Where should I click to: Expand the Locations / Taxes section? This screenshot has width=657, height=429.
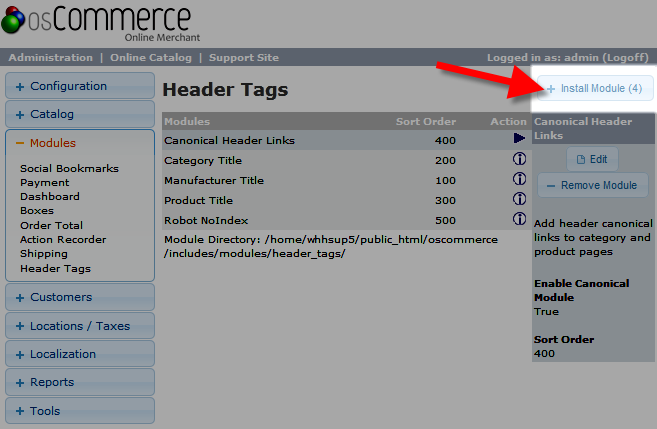click(x=80, y=325)
